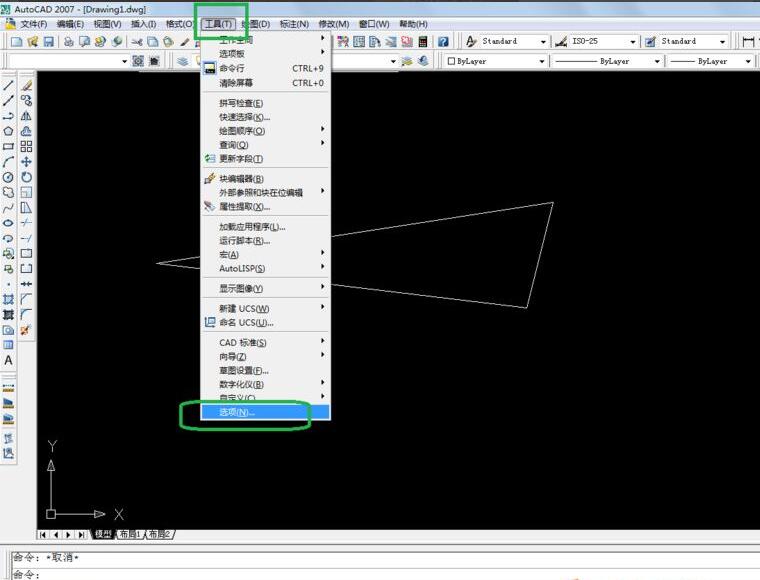Click the first-tab navigation arrow

click(43, 534)
